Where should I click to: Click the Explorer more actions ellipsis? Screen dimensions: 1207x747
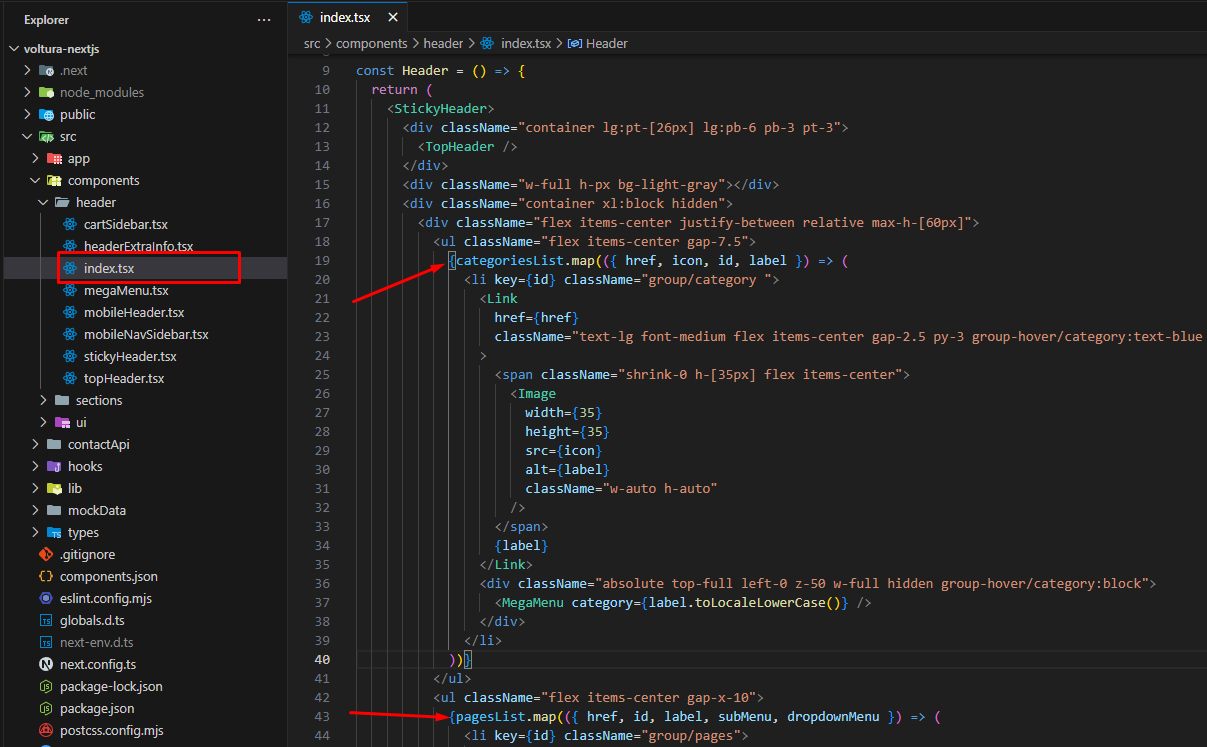[264, 19]
